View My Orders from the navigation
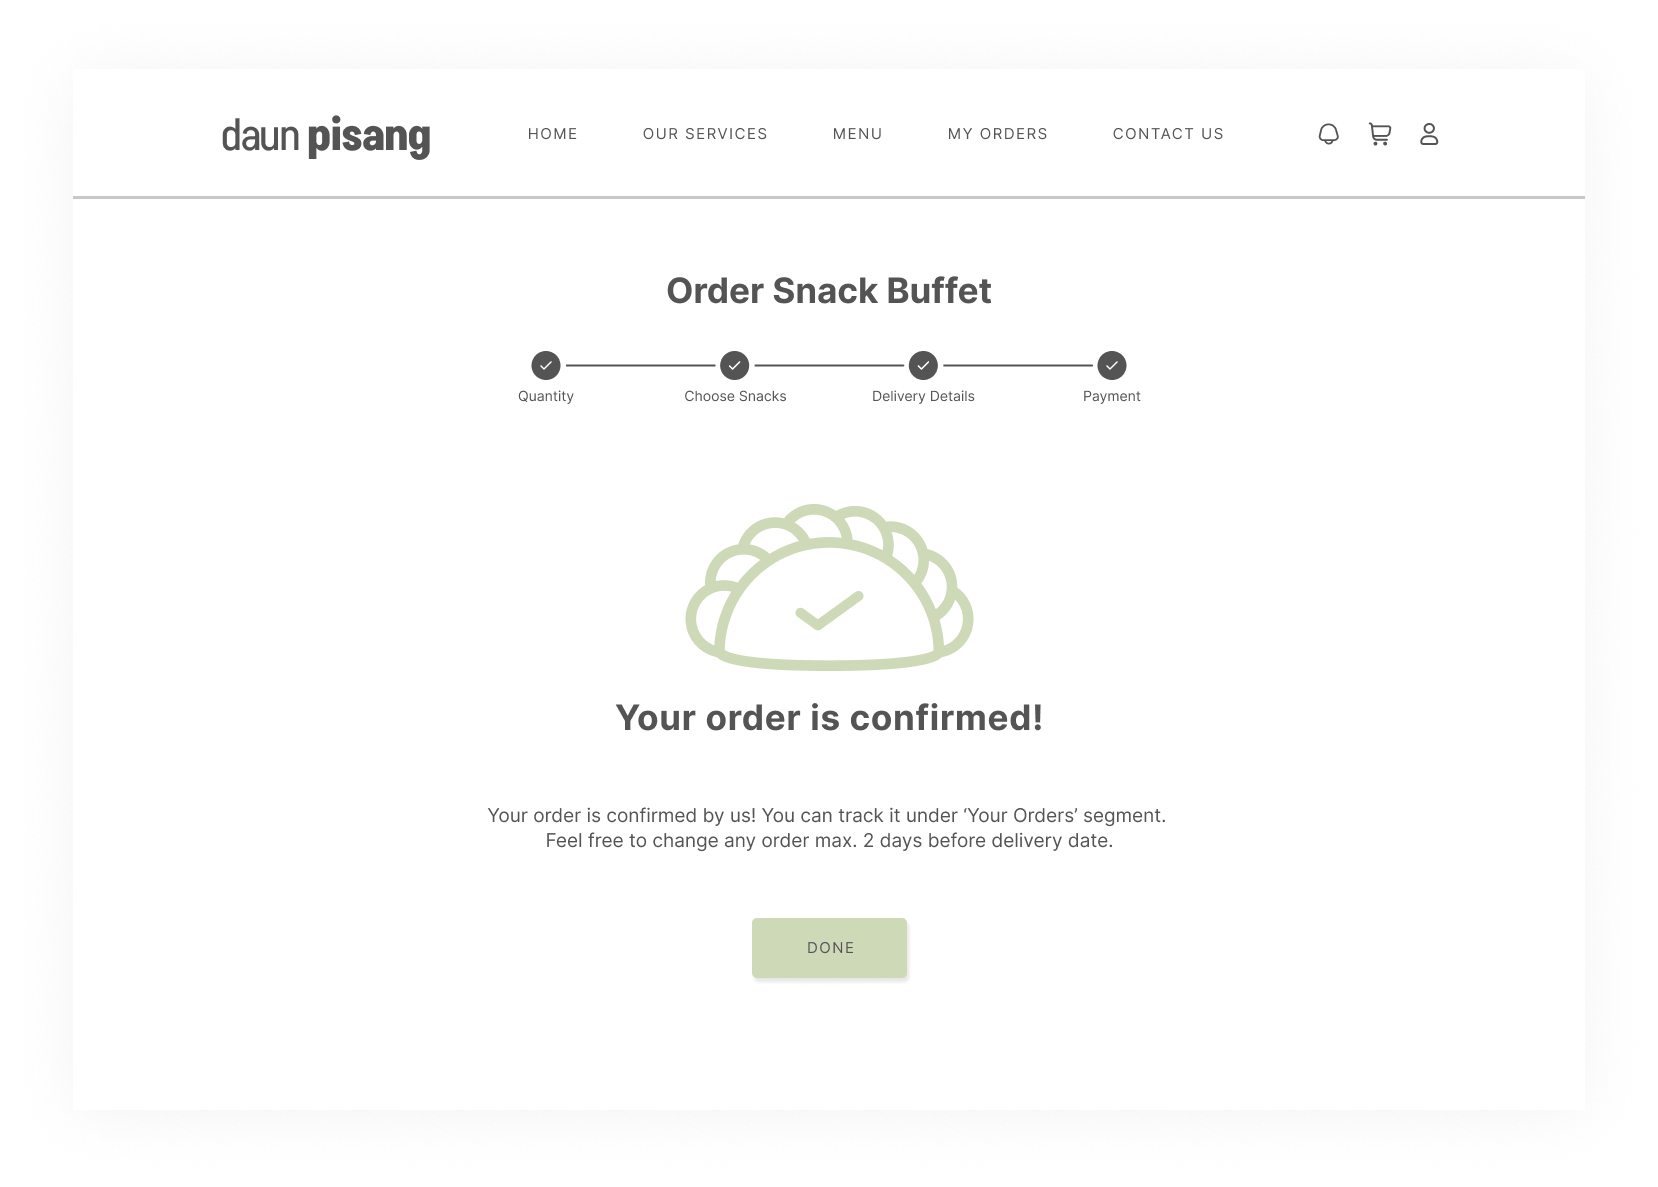The width and height of the screenshot is (1658, 1187). tap(998, 134)
